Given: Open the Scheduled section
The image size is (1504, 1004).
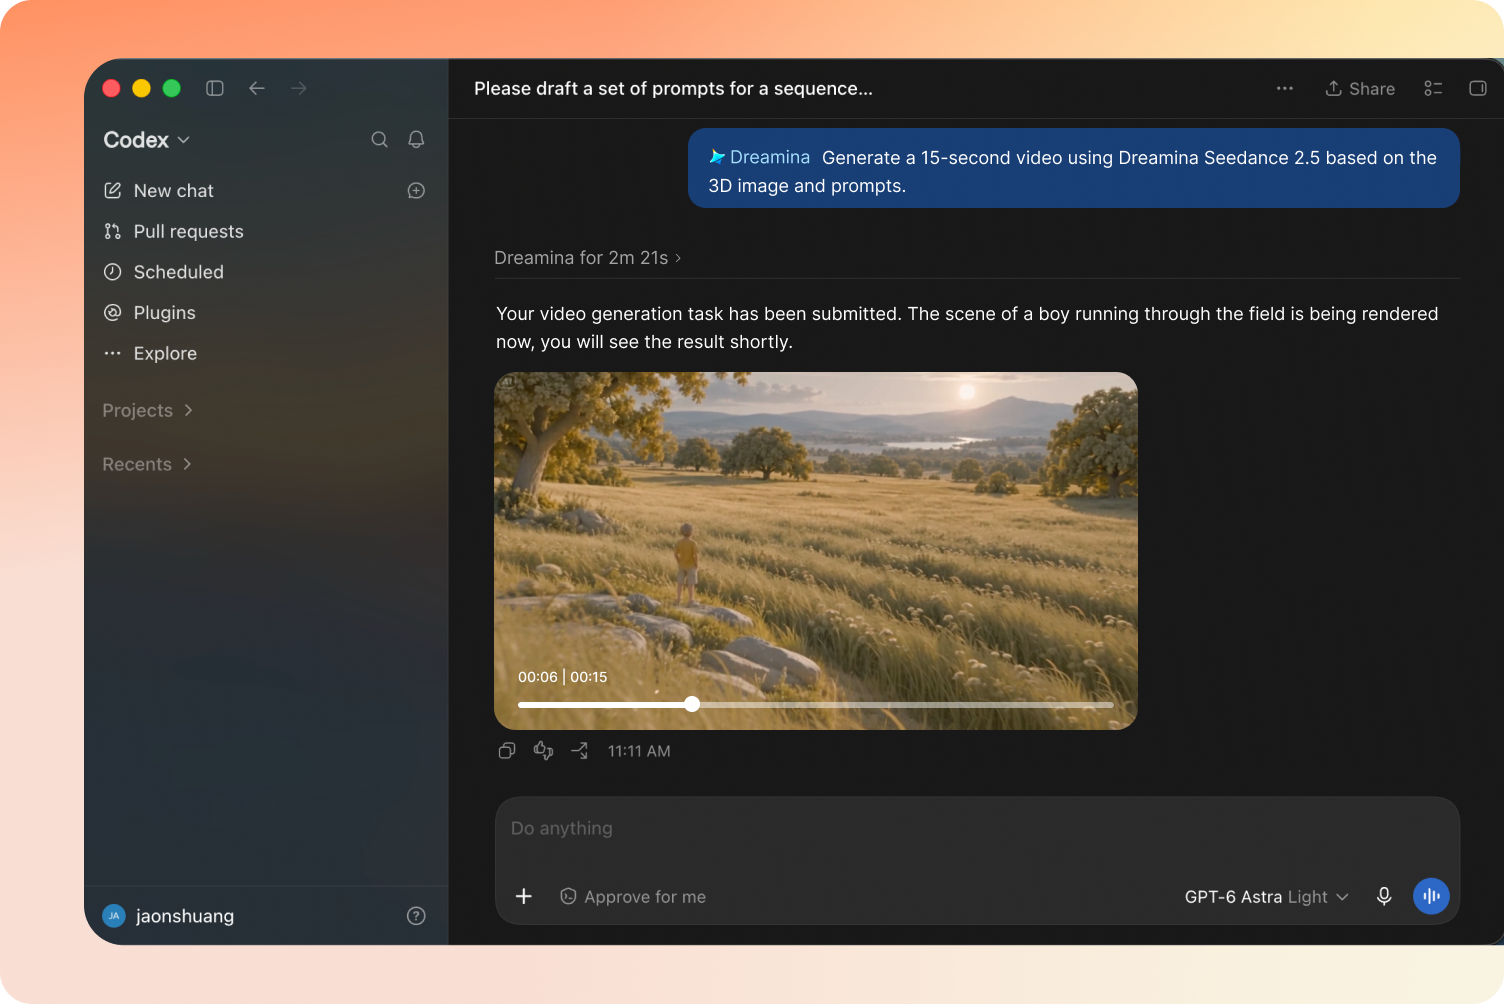Looking at the screenshot, I should click(x=164, y=272).
